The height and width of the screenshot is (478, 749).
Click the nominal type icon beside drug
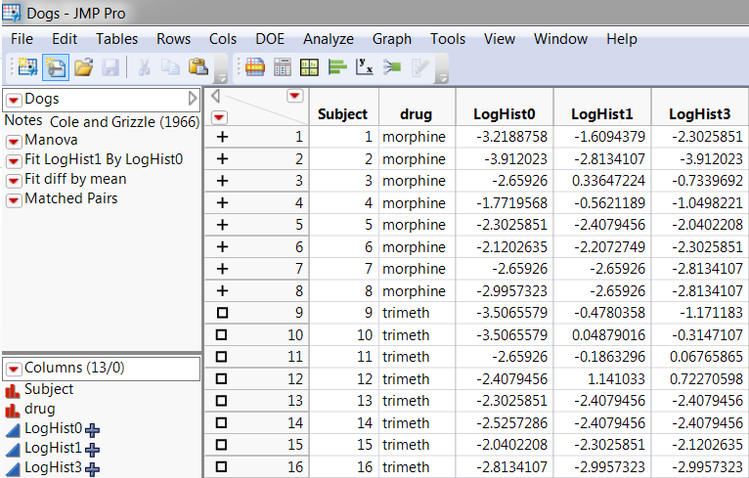point(13,409)
